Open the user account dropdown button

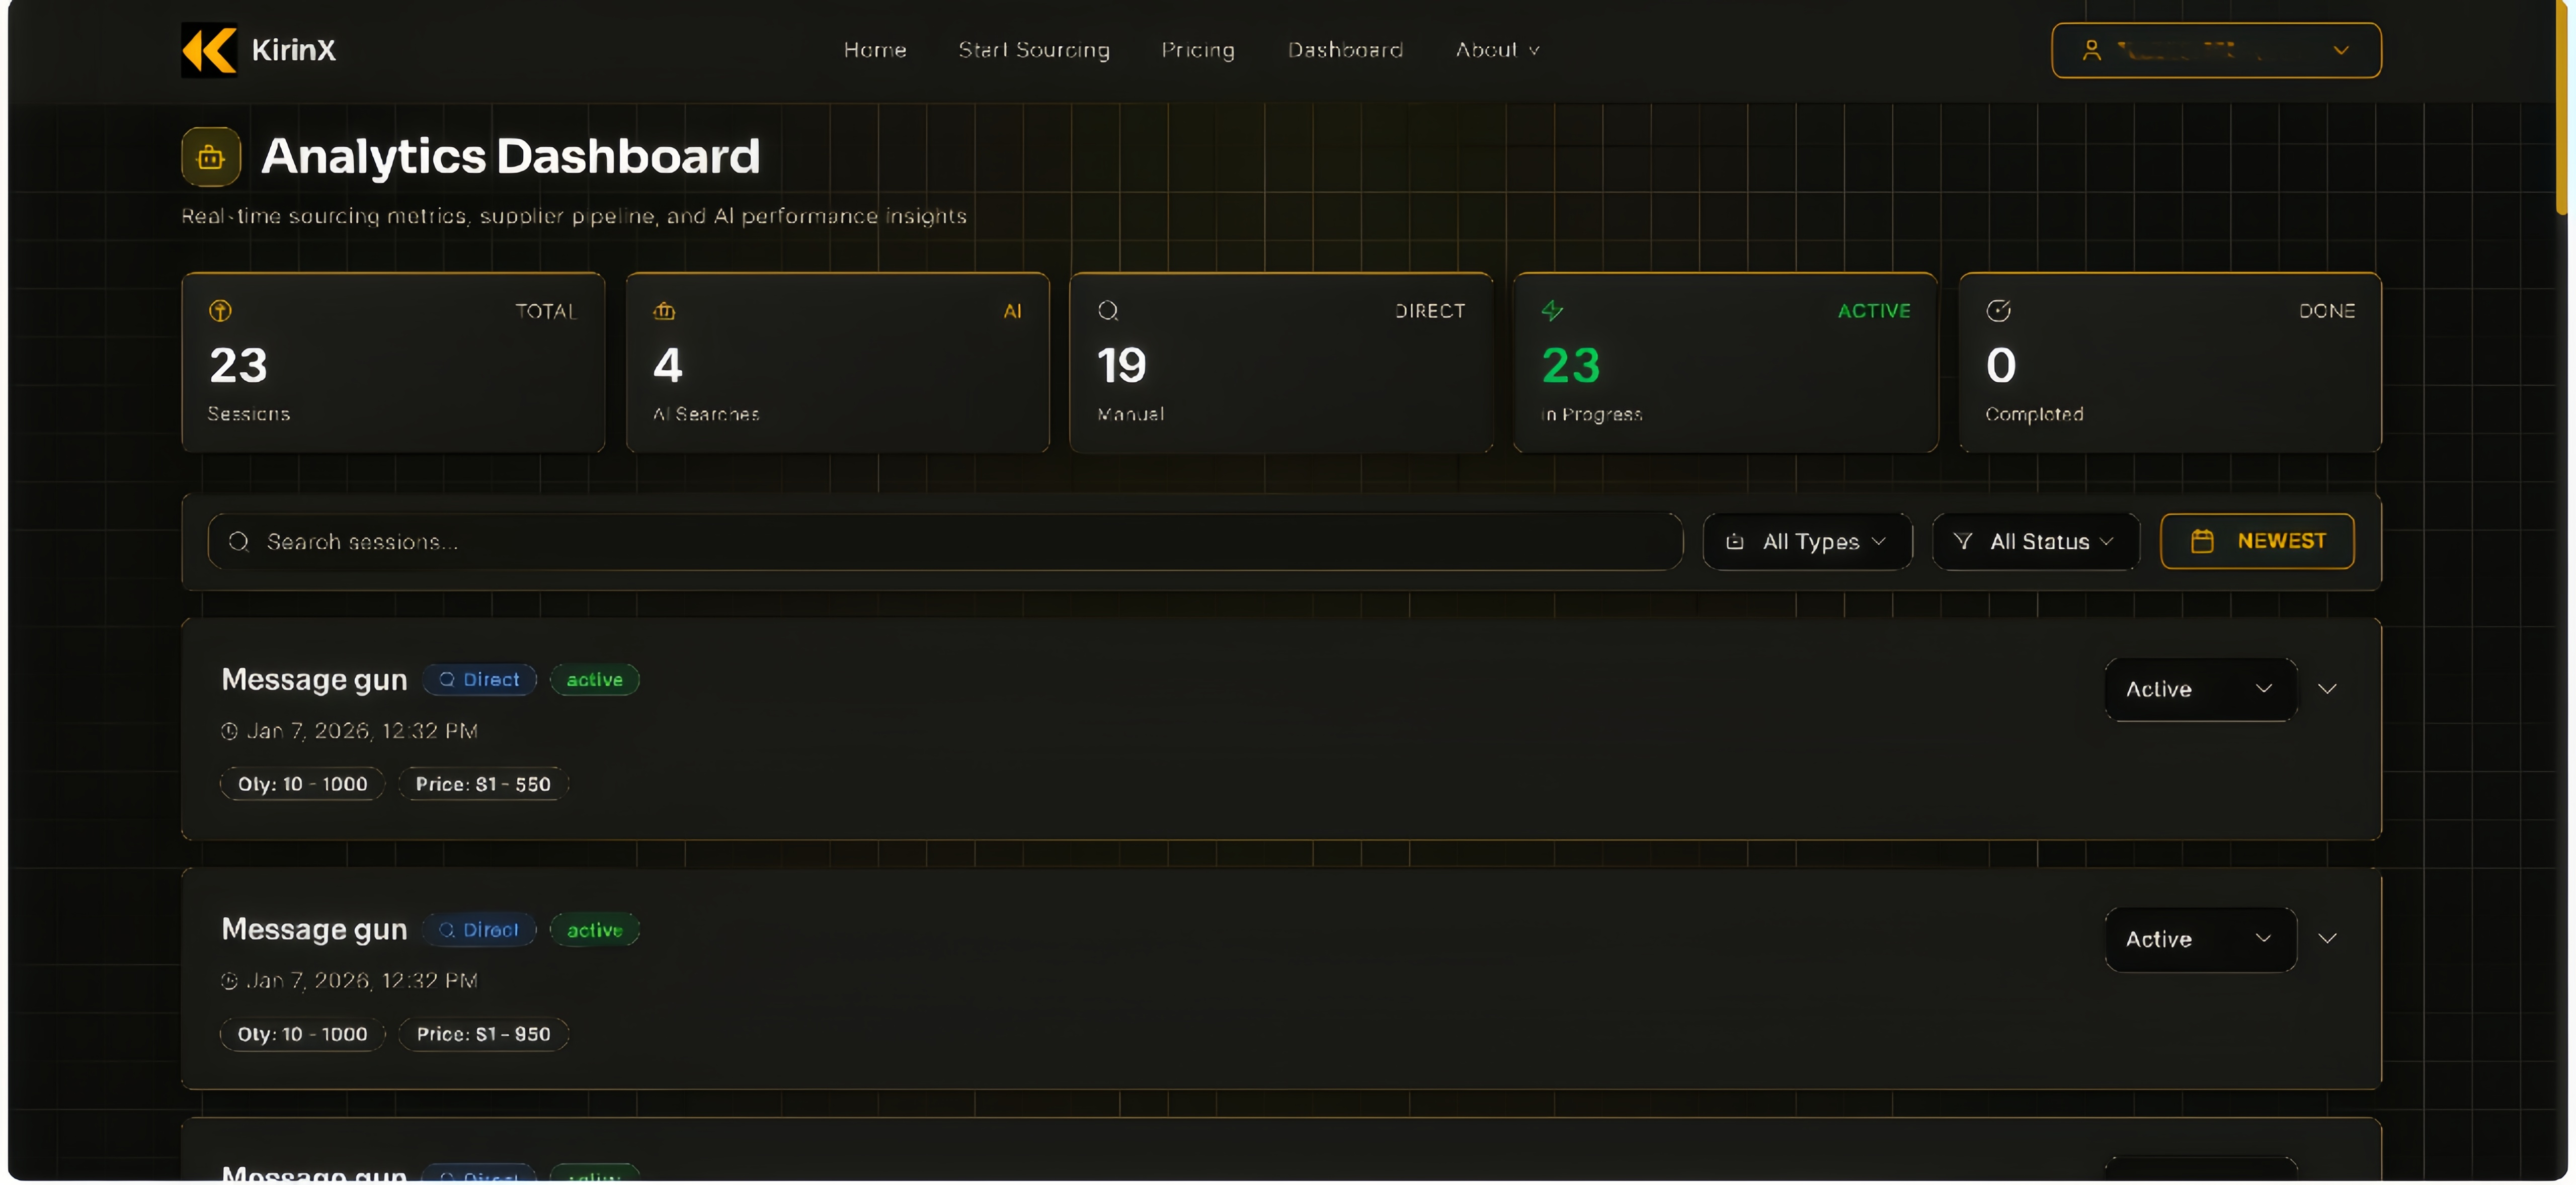[2341, 50]
